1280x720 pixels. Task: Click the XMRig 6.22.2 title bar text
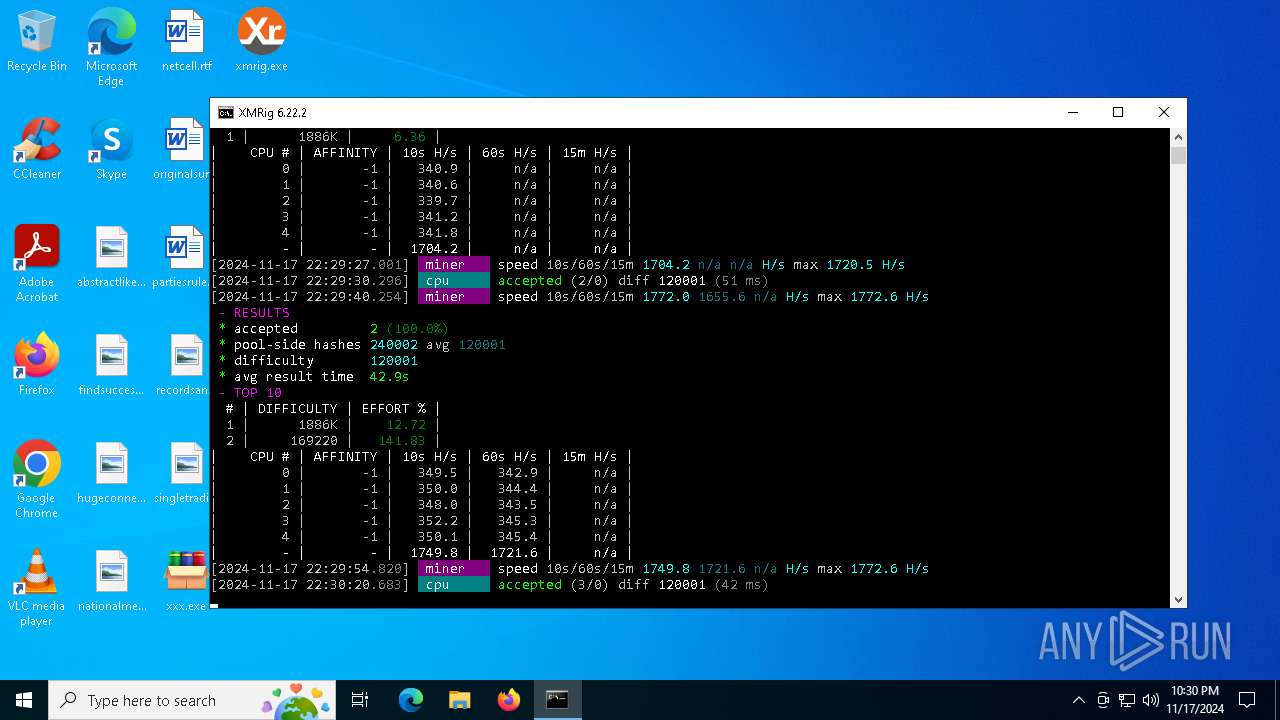[273, 113]
